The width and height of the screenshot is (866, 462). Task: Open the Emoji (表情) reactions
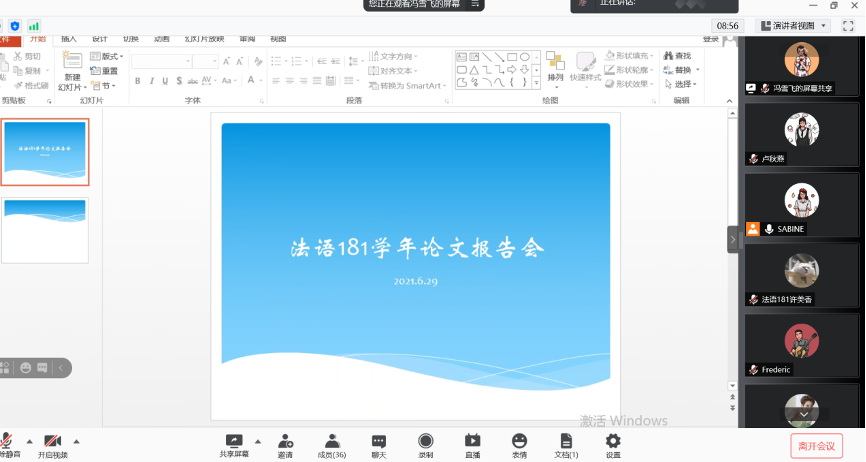point(519,441)
